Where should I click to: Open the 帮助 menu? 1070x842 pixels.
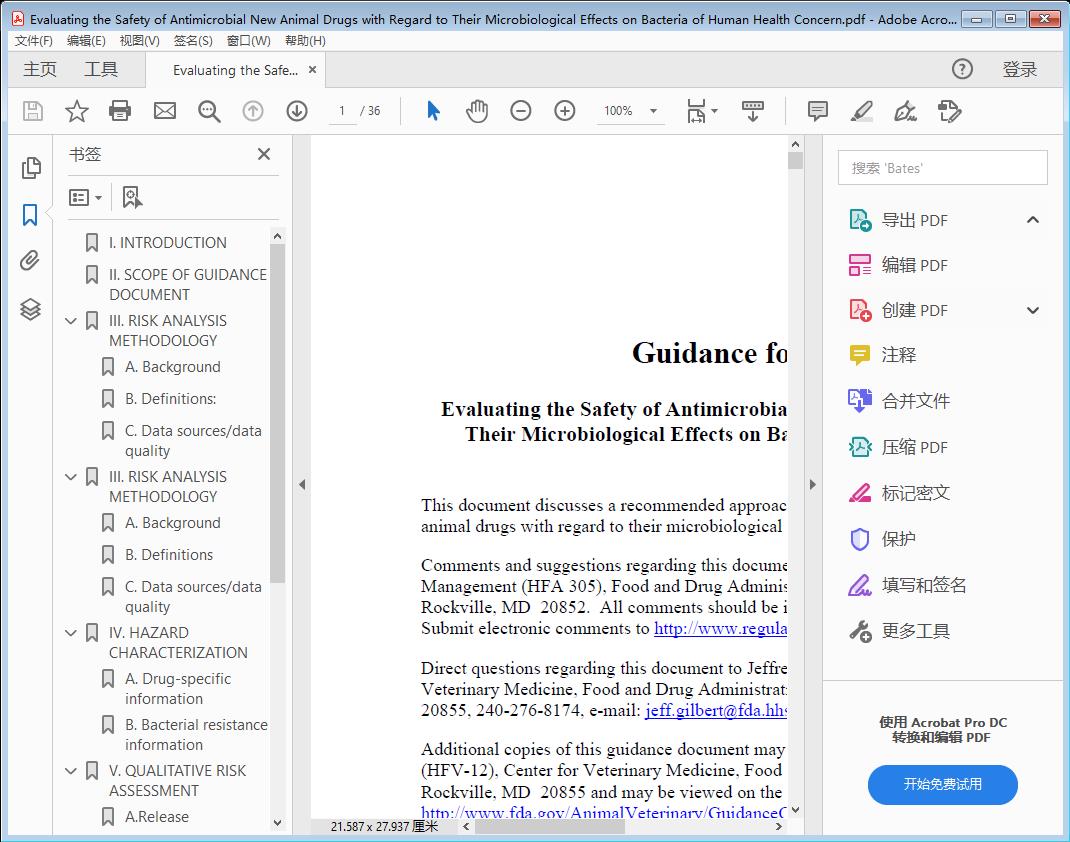(305, 41)
